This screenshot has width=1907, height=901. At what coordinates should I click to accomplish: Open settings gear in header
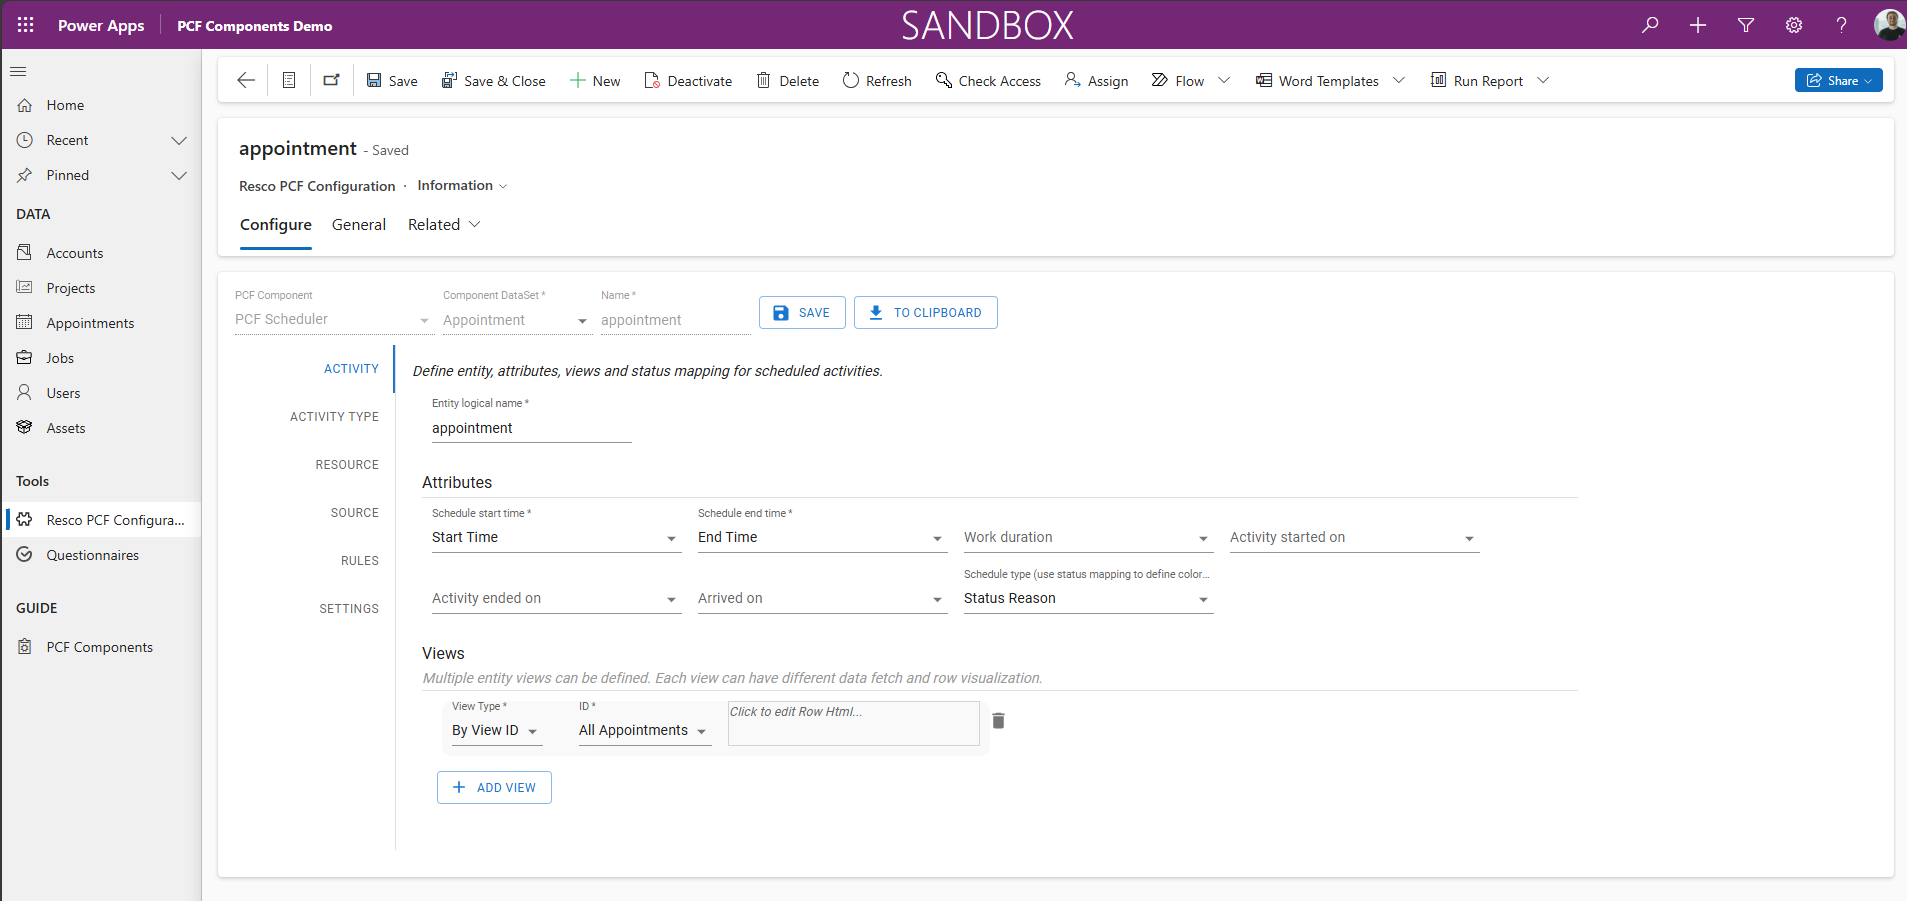pyautogui.click(x=1794, y=25)
